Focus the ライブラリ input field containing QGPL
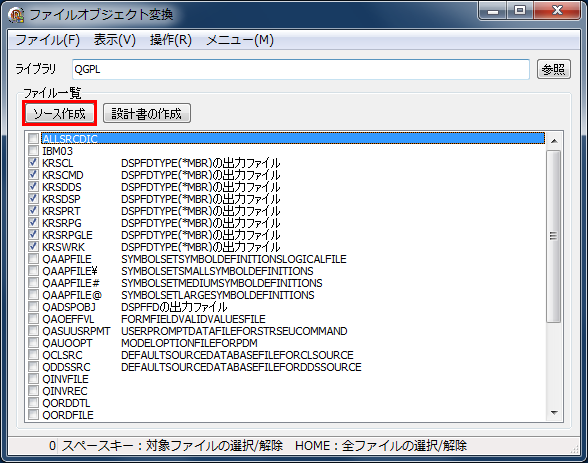Image resolution: width=588 pixels, height=463 pixels. 301,69
